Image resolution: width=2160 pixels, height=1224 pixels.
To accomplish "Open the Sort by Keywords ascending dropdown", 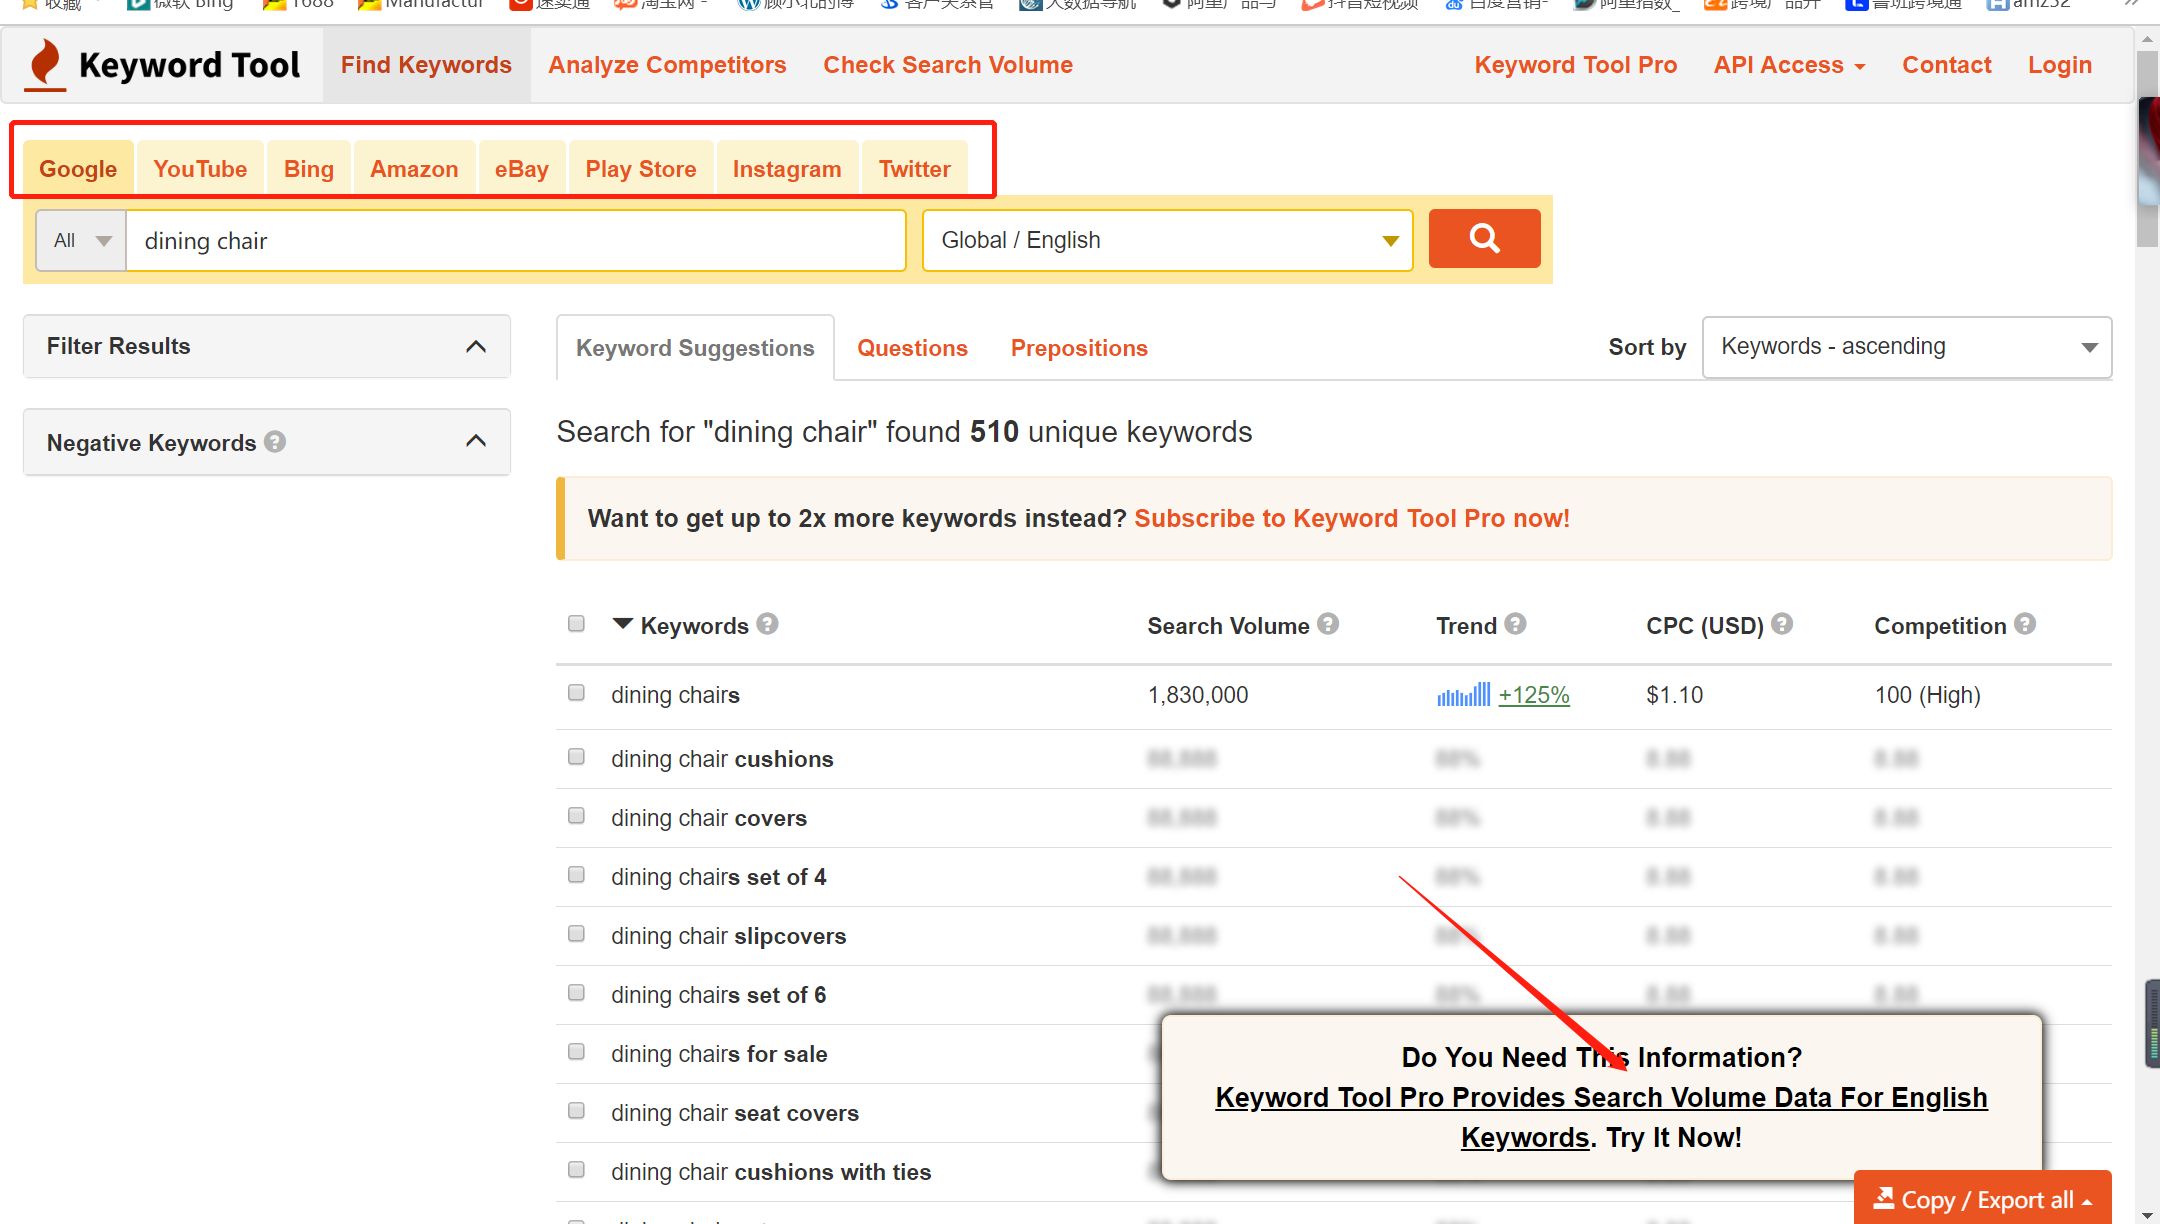I will [1906, 347].
